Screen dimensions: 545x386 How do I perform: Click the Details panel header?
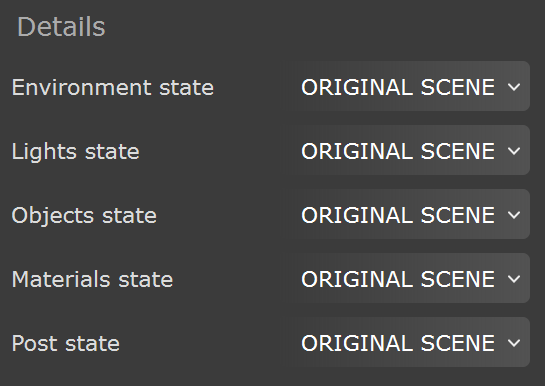(x=61, y=27)
